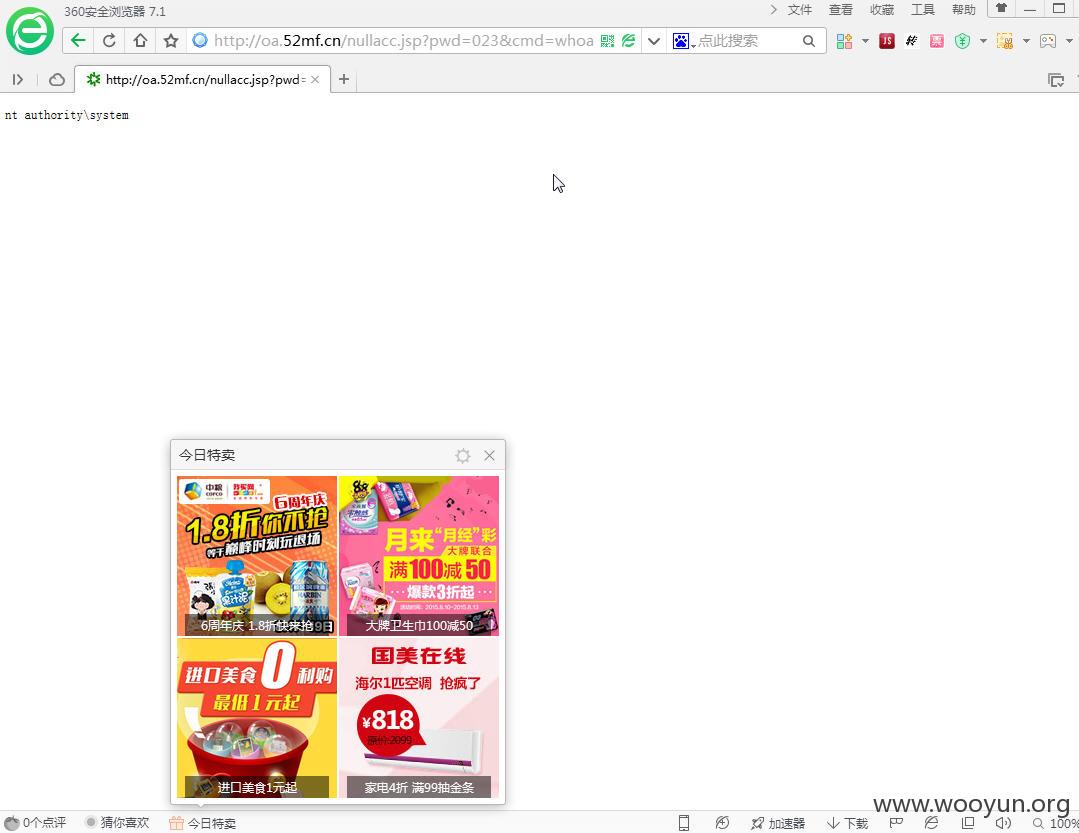Open the 进口美食1元起 ad
Screen dimensions: 1079x833
point(257,718)
